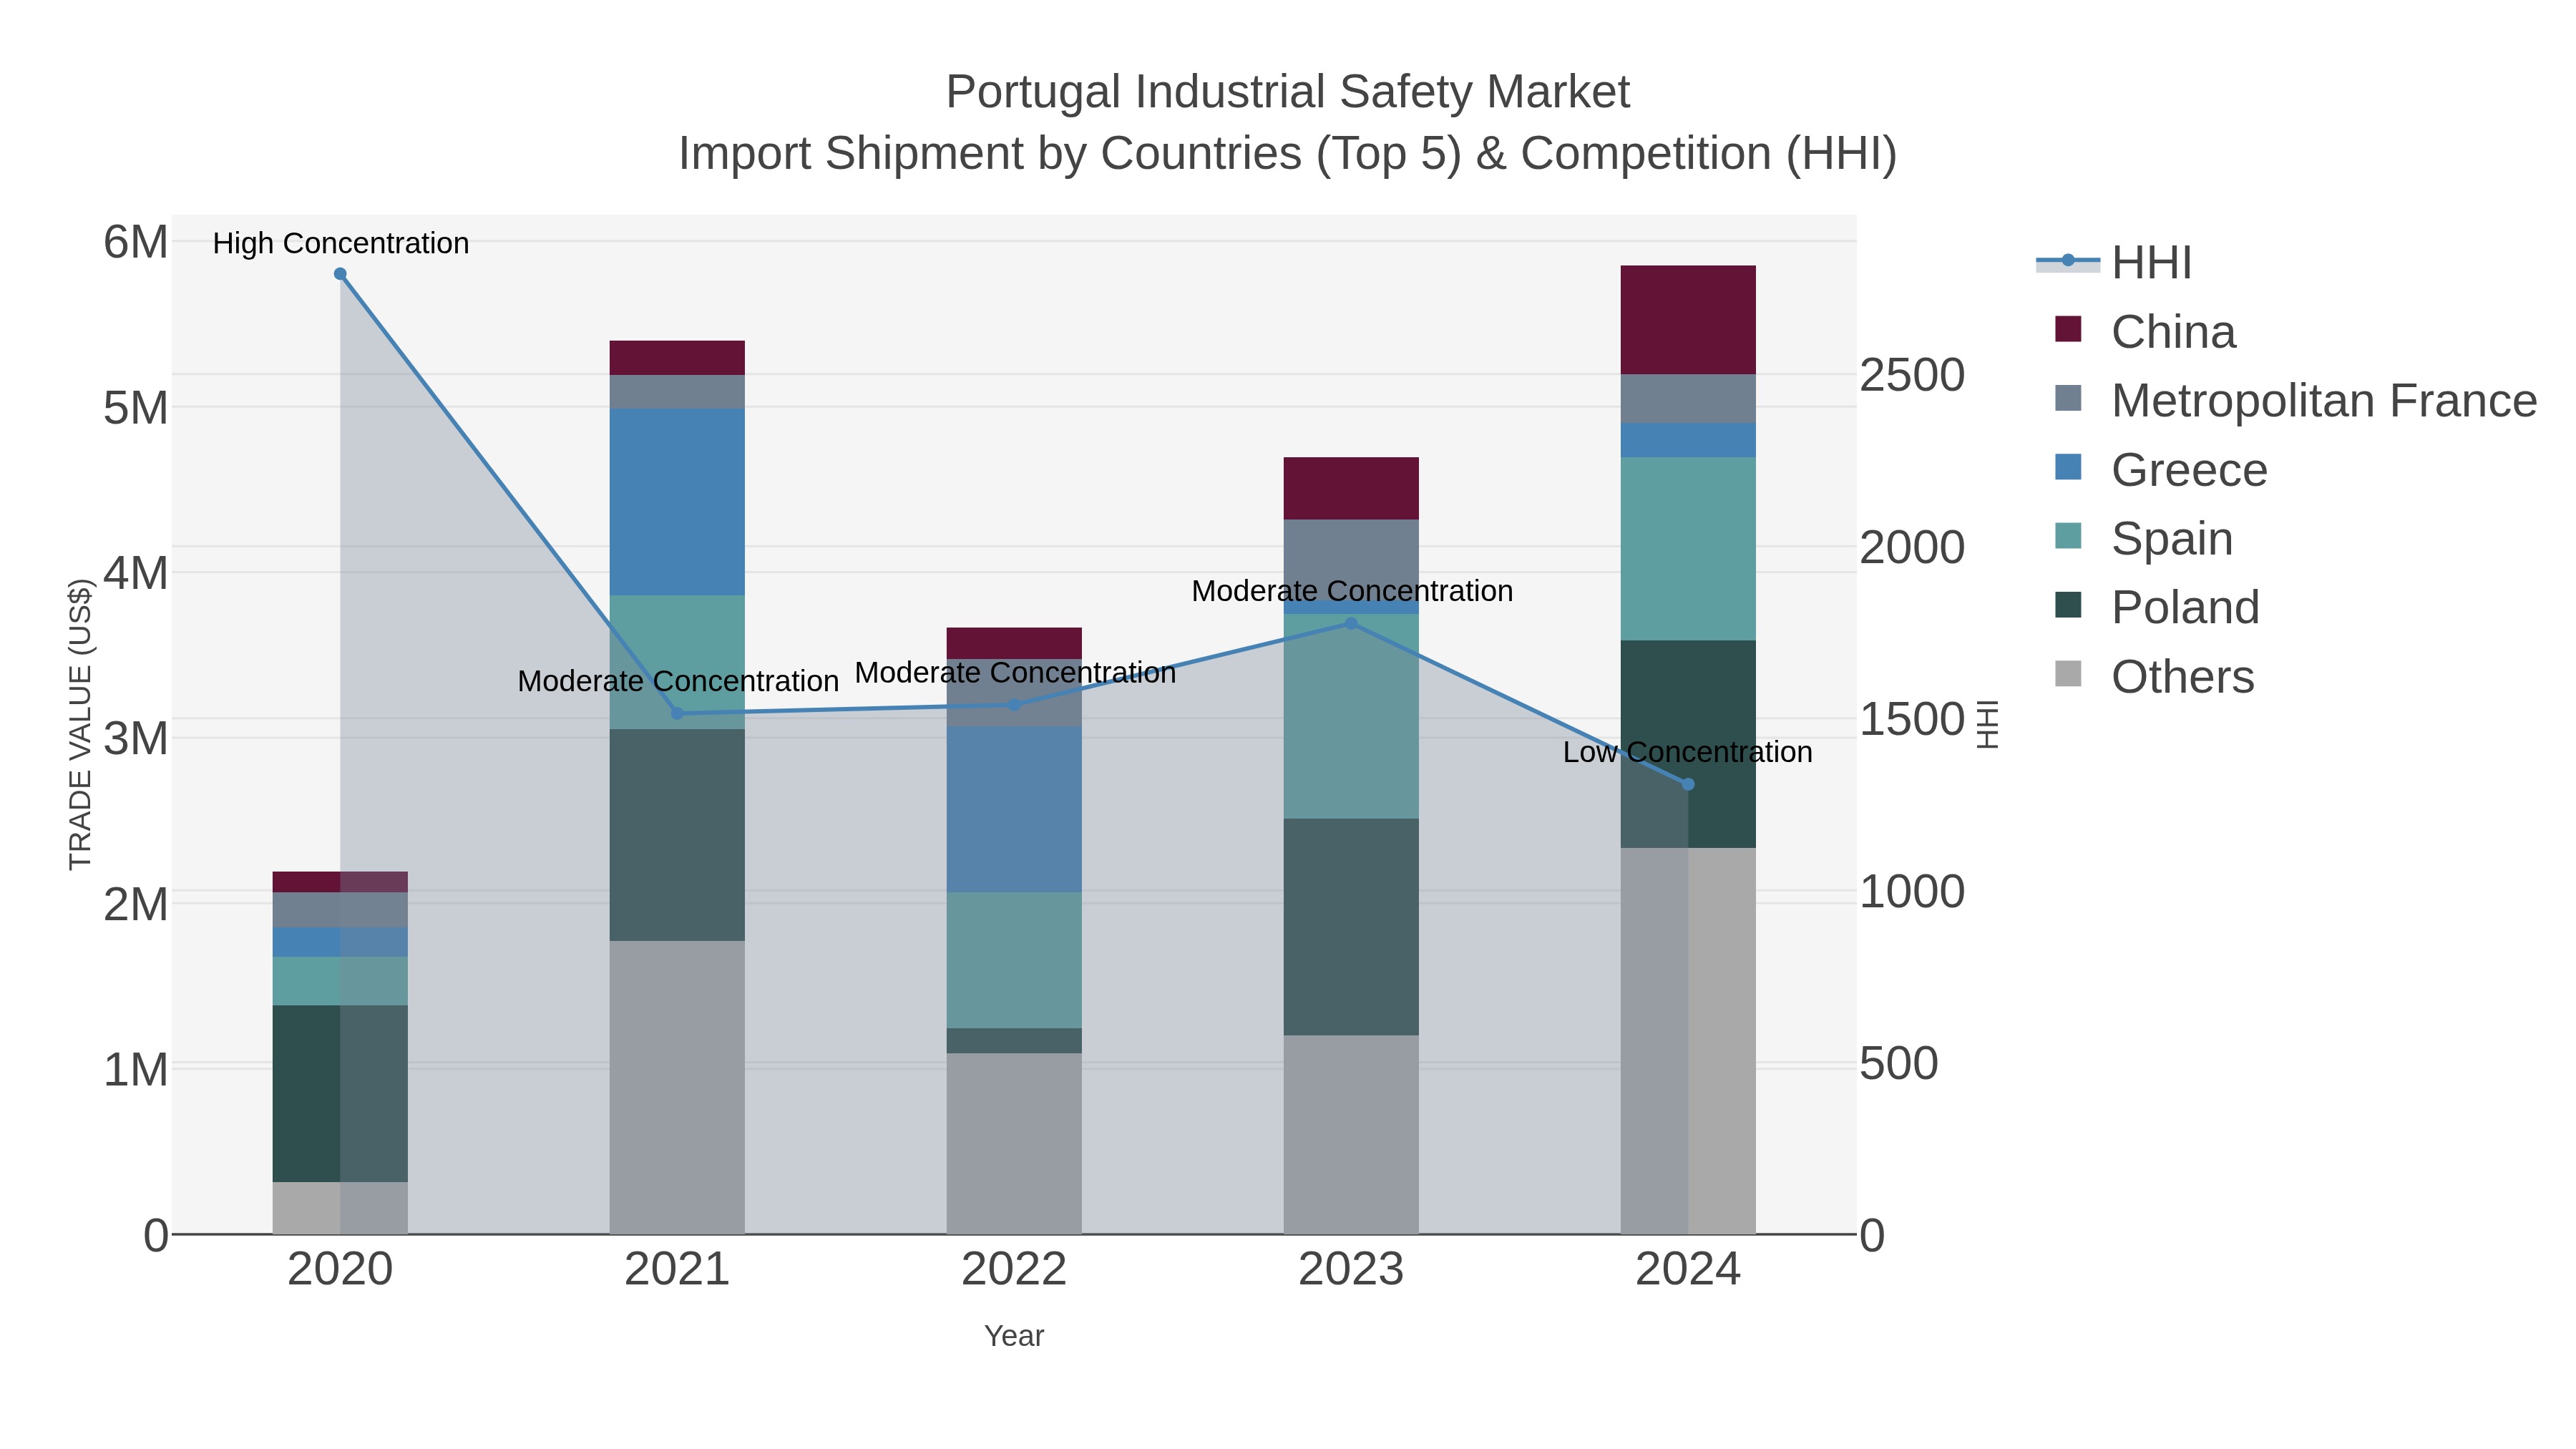
Task: Click the China segment of the 2023 bar
Action: coord(1351,489)
